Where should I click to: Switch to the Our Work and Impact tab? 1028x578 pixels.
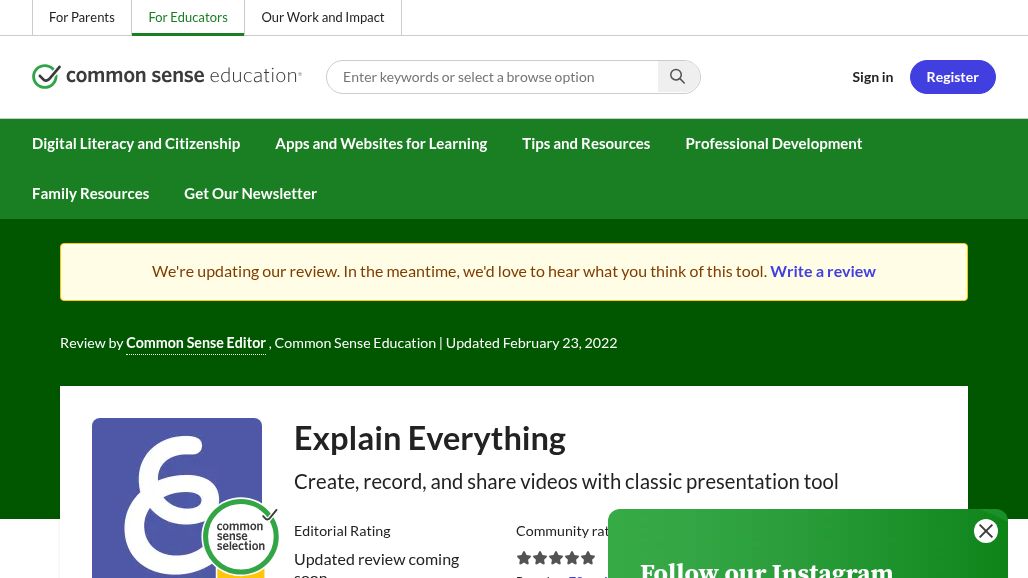click(322, 17)
